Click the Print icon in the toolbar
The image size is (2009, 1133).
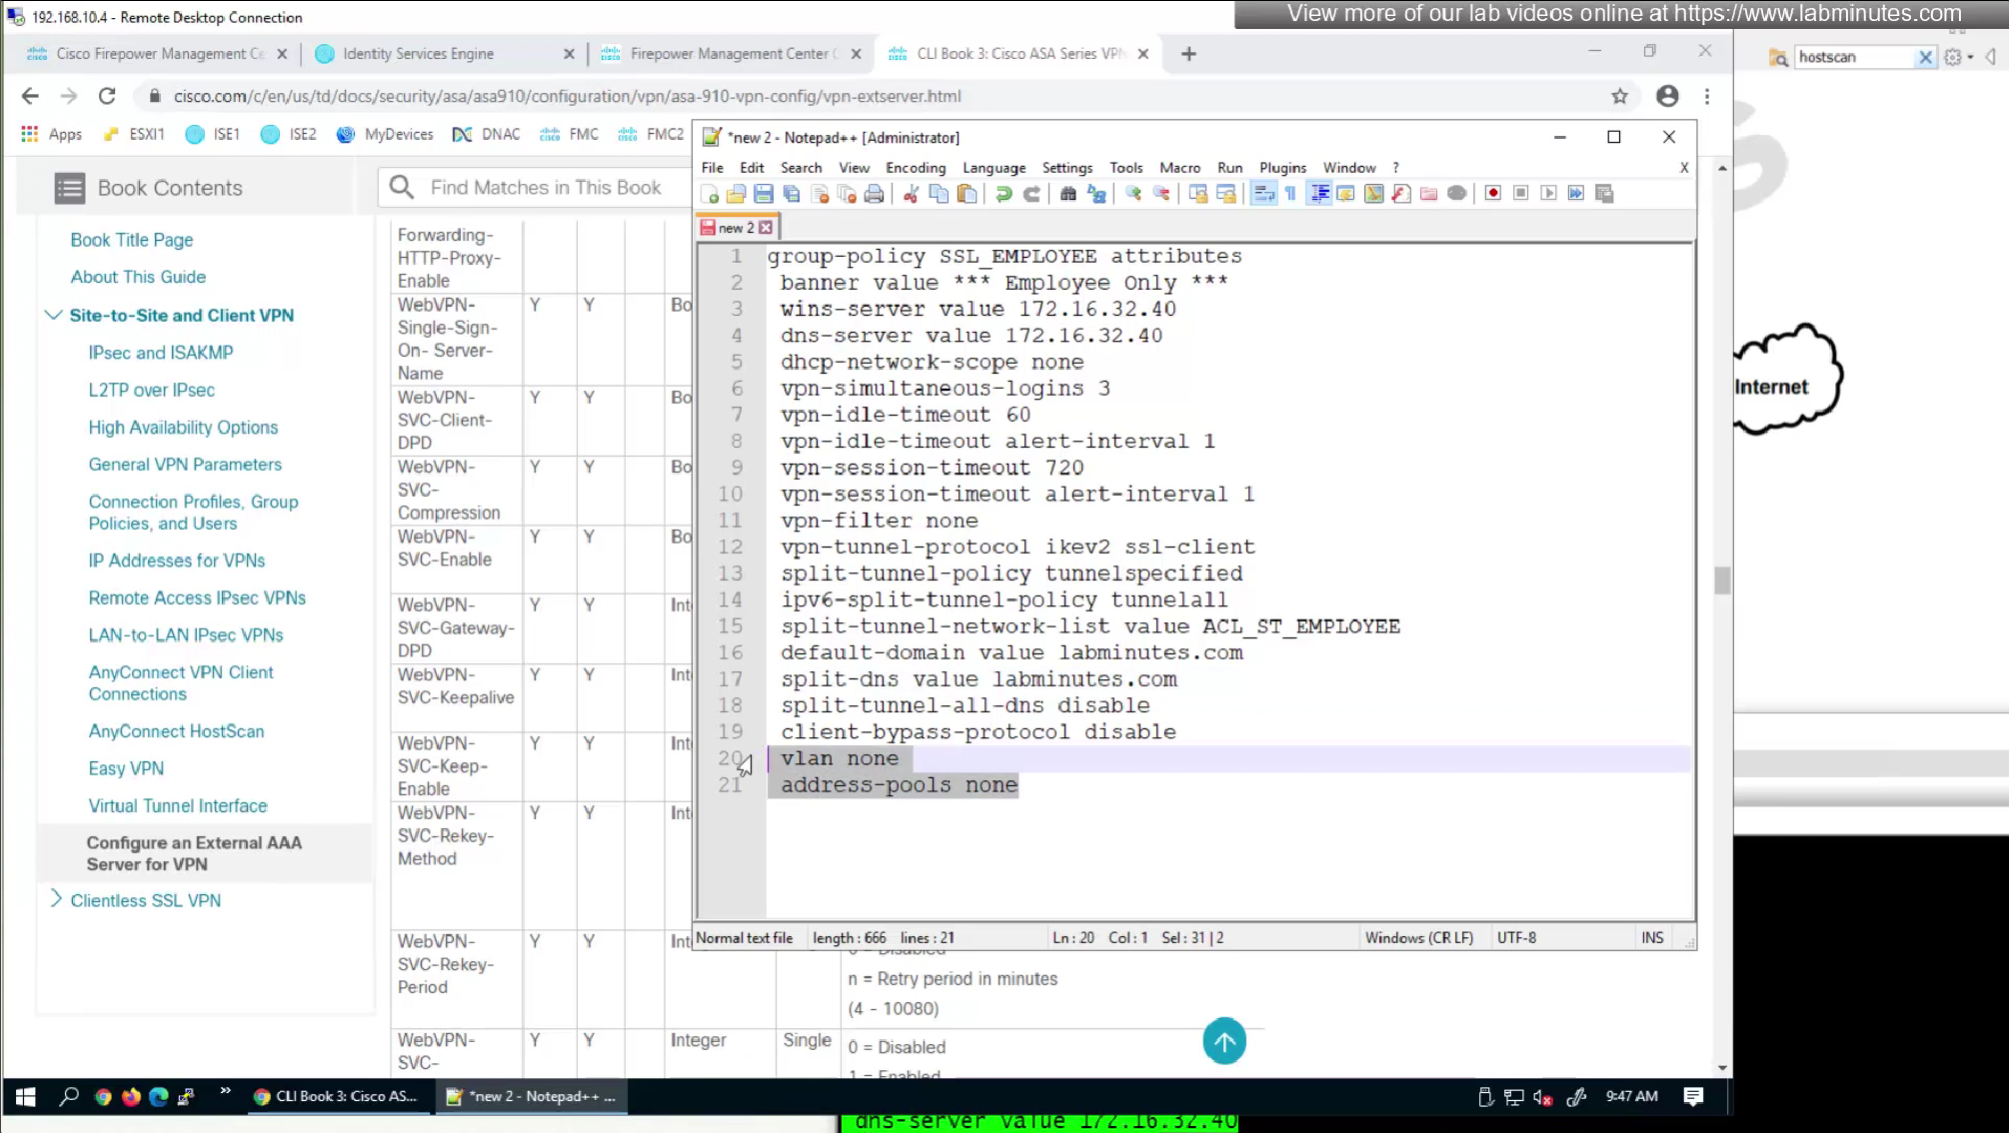[874, 194]
